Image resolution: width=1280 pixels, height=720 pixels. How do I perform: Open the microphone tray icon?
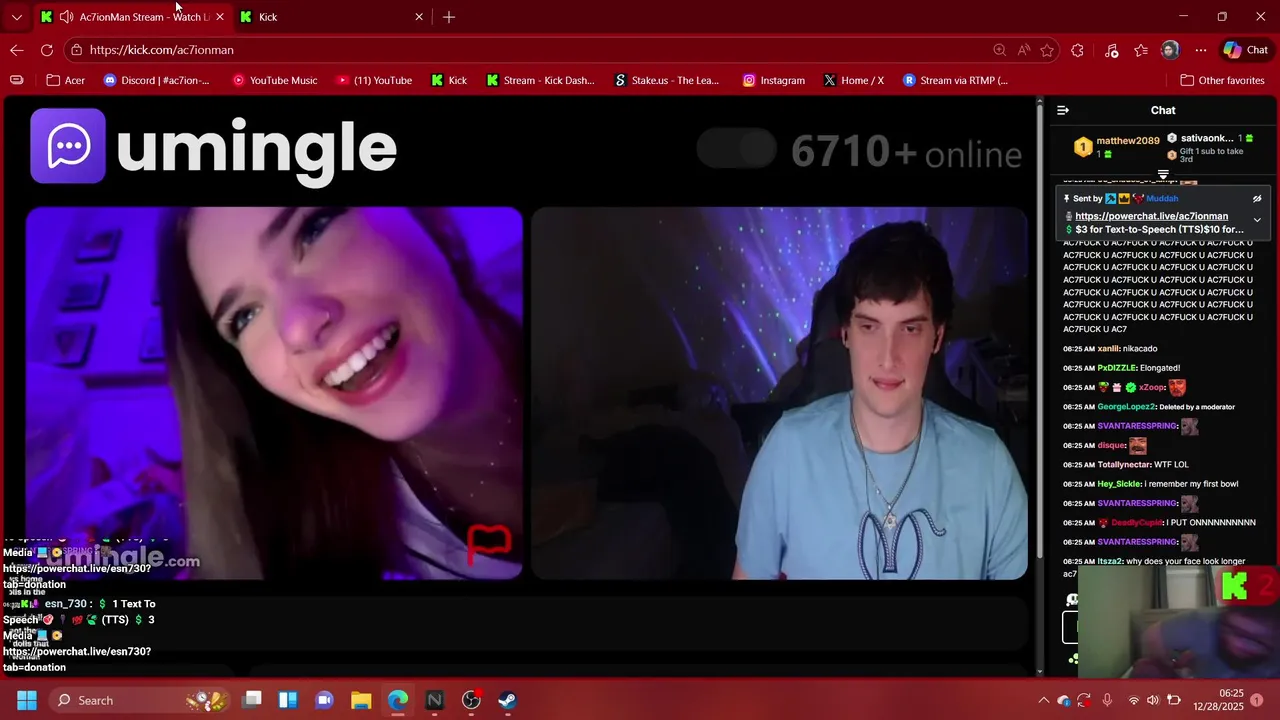[1107, 700]
